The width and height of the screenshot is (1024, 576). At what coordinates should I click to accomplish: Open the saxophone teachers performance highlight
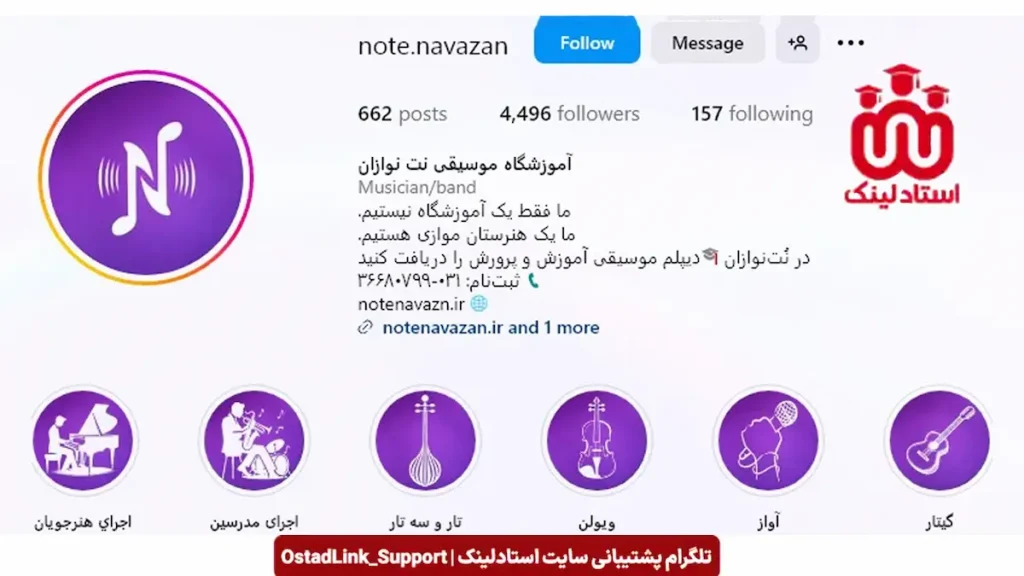pos(254,440)
